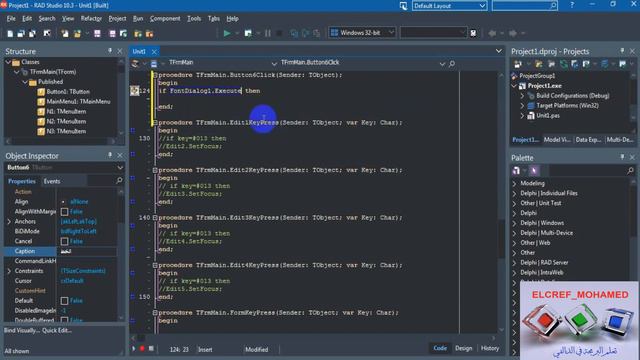Select Button1: TButton in Structure tree
640x360 pixels.
[x=68, y=91]
